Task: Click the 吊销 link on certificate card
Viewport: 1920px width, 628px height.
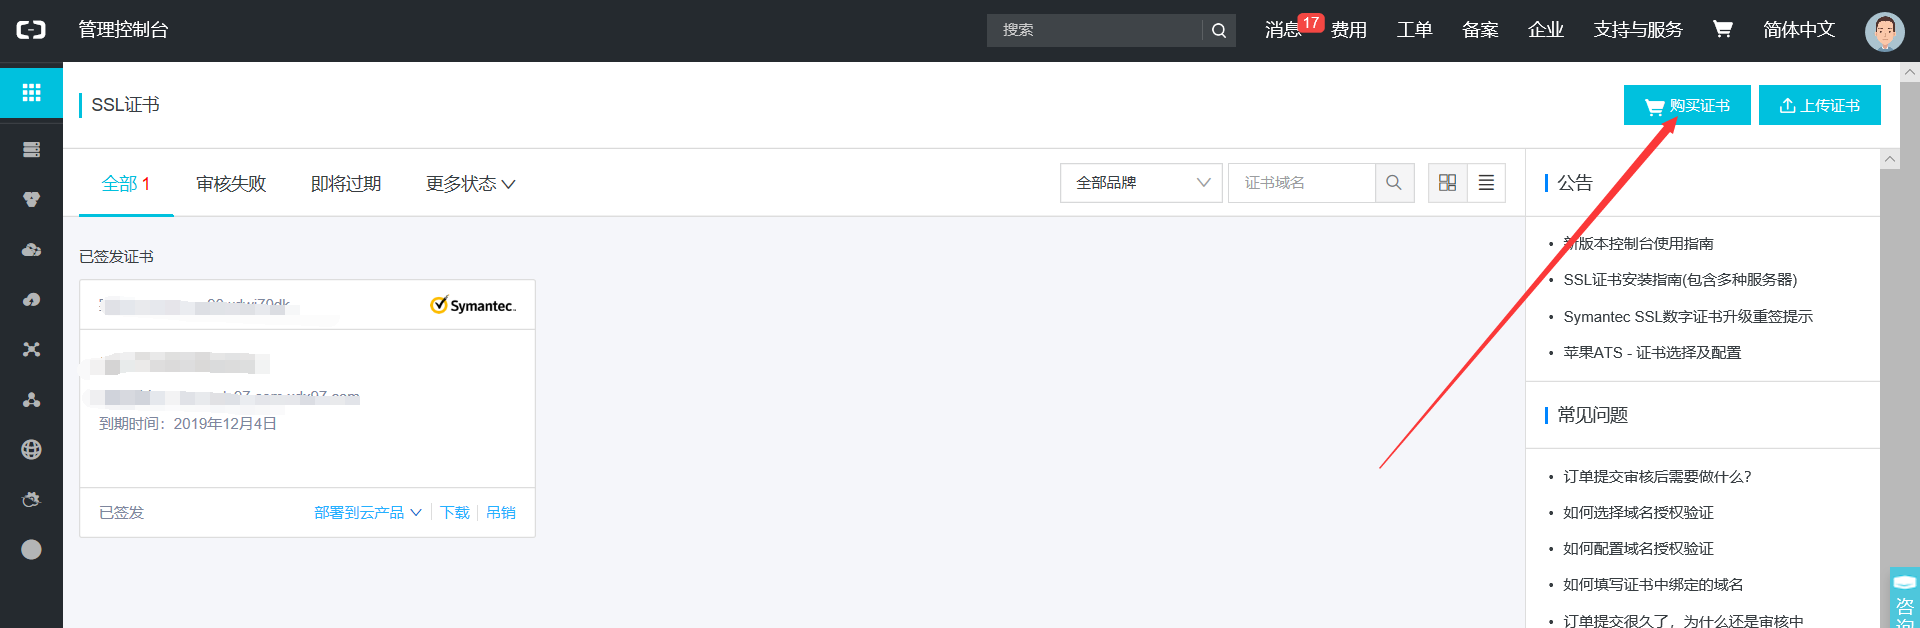Action: [x=501, y=513]
